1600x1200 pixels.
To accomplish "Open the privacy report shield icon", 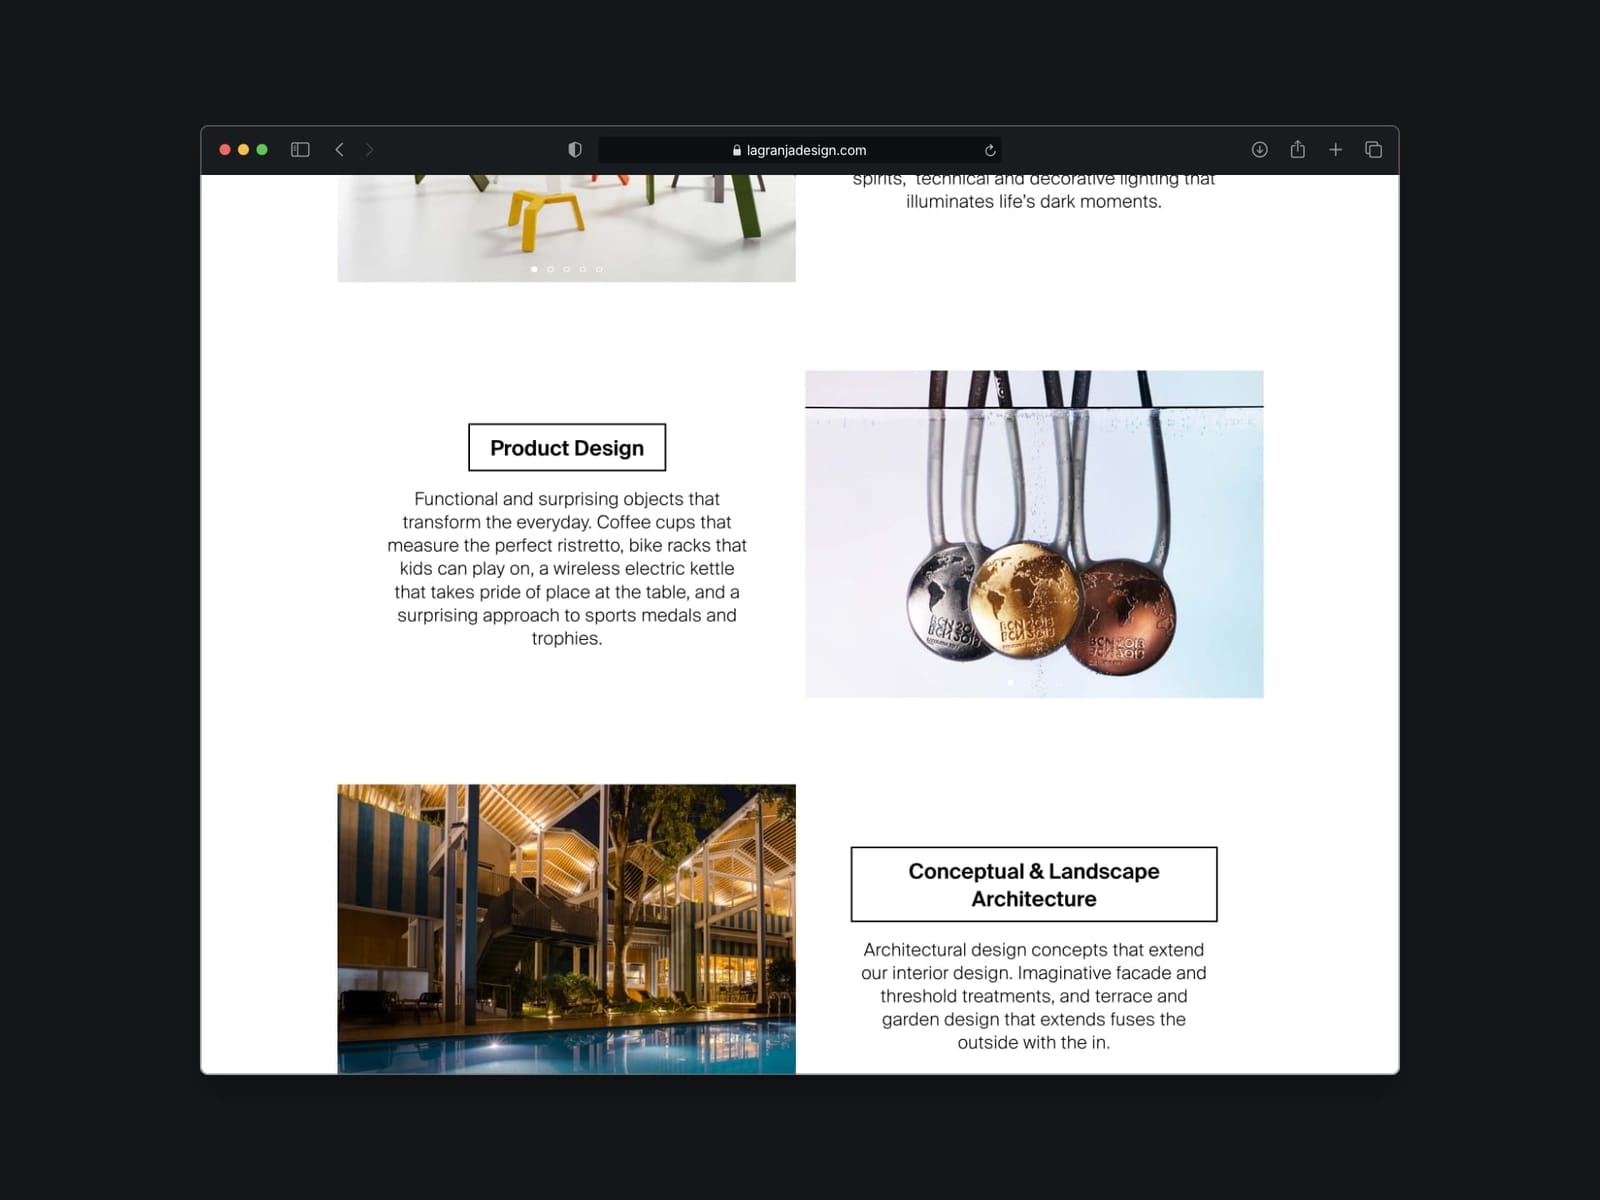I will 575,150.
